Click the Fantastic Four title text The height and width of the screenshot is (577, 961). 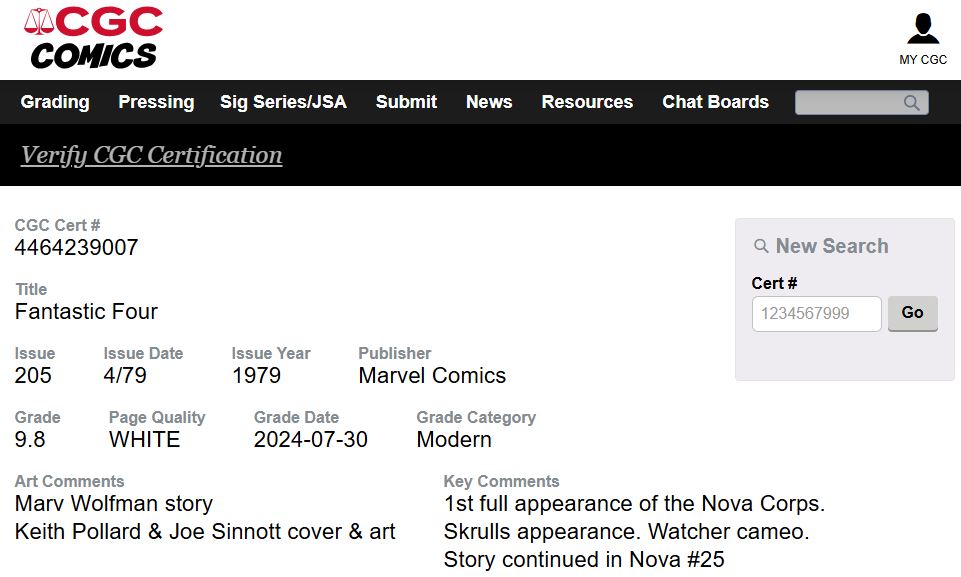click(x=86, y=311)
